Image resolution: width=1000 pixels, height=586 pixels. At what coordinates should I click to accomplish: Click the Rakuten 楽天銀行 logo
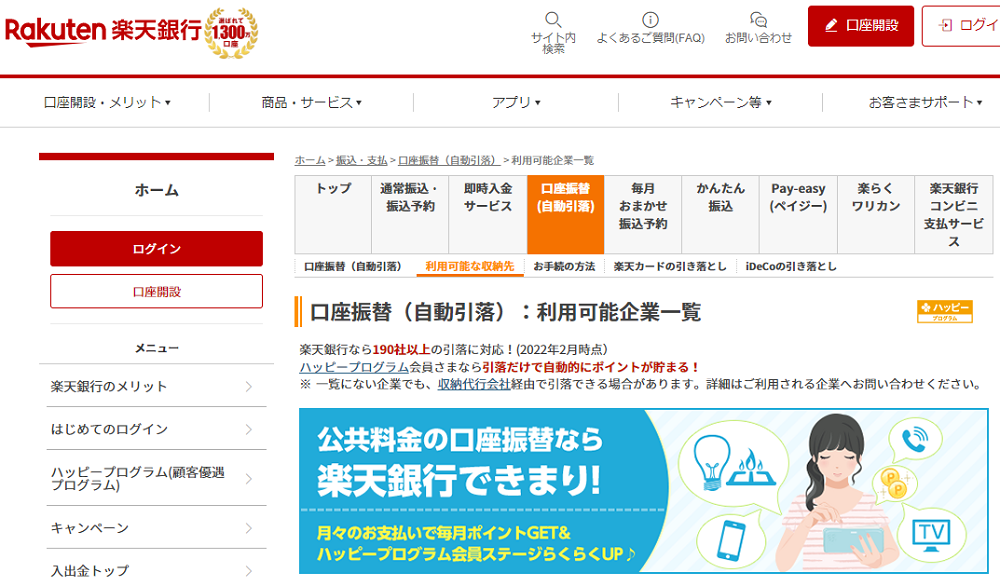103,31
